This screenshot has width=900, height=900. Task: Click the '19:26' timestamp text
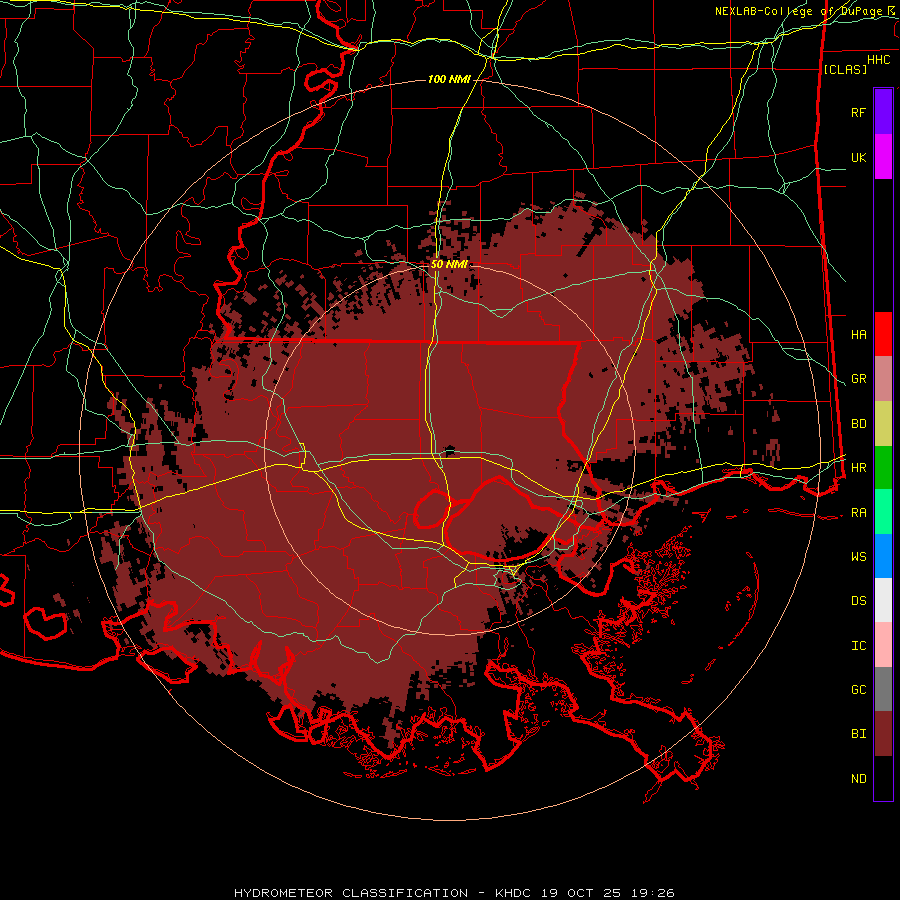click(x=653, y=893)
